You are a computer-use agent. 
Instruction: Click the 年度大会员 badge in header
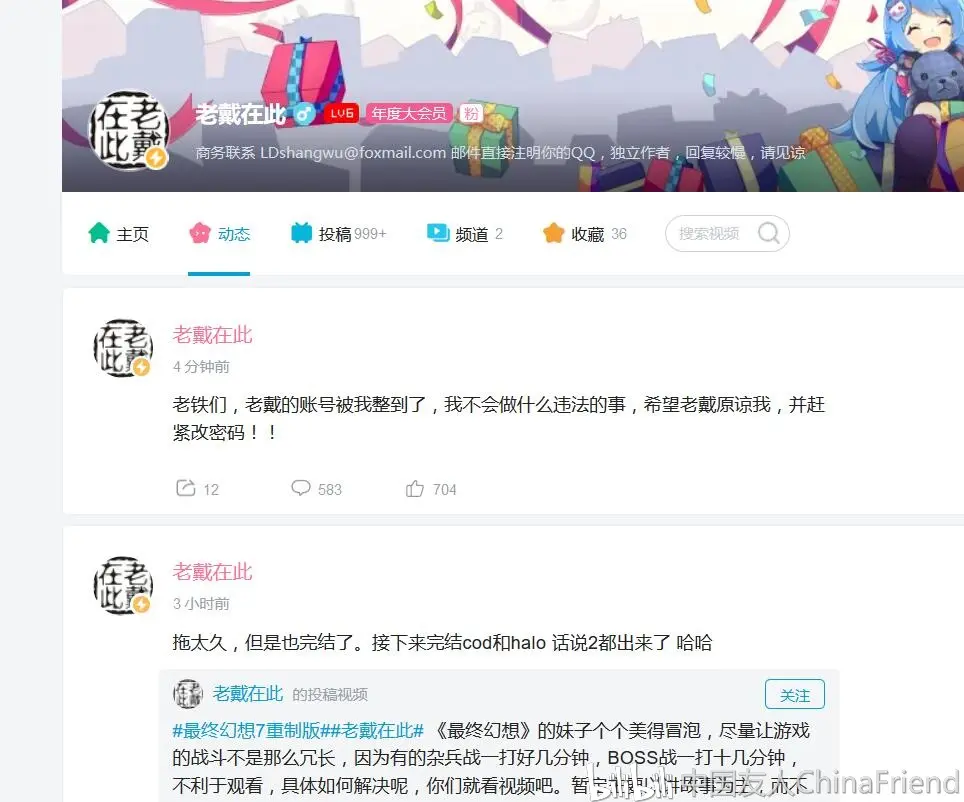[x=409, y=114]
